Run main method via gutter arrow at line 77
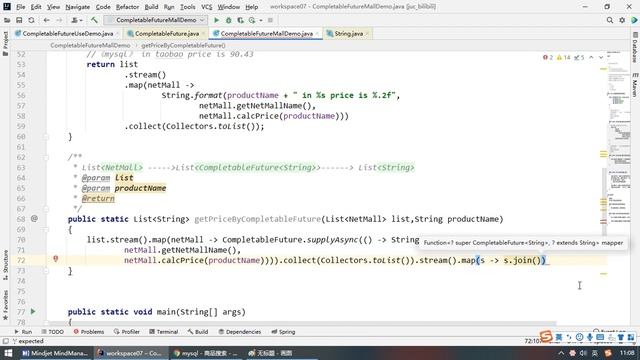 click(33, 311)
